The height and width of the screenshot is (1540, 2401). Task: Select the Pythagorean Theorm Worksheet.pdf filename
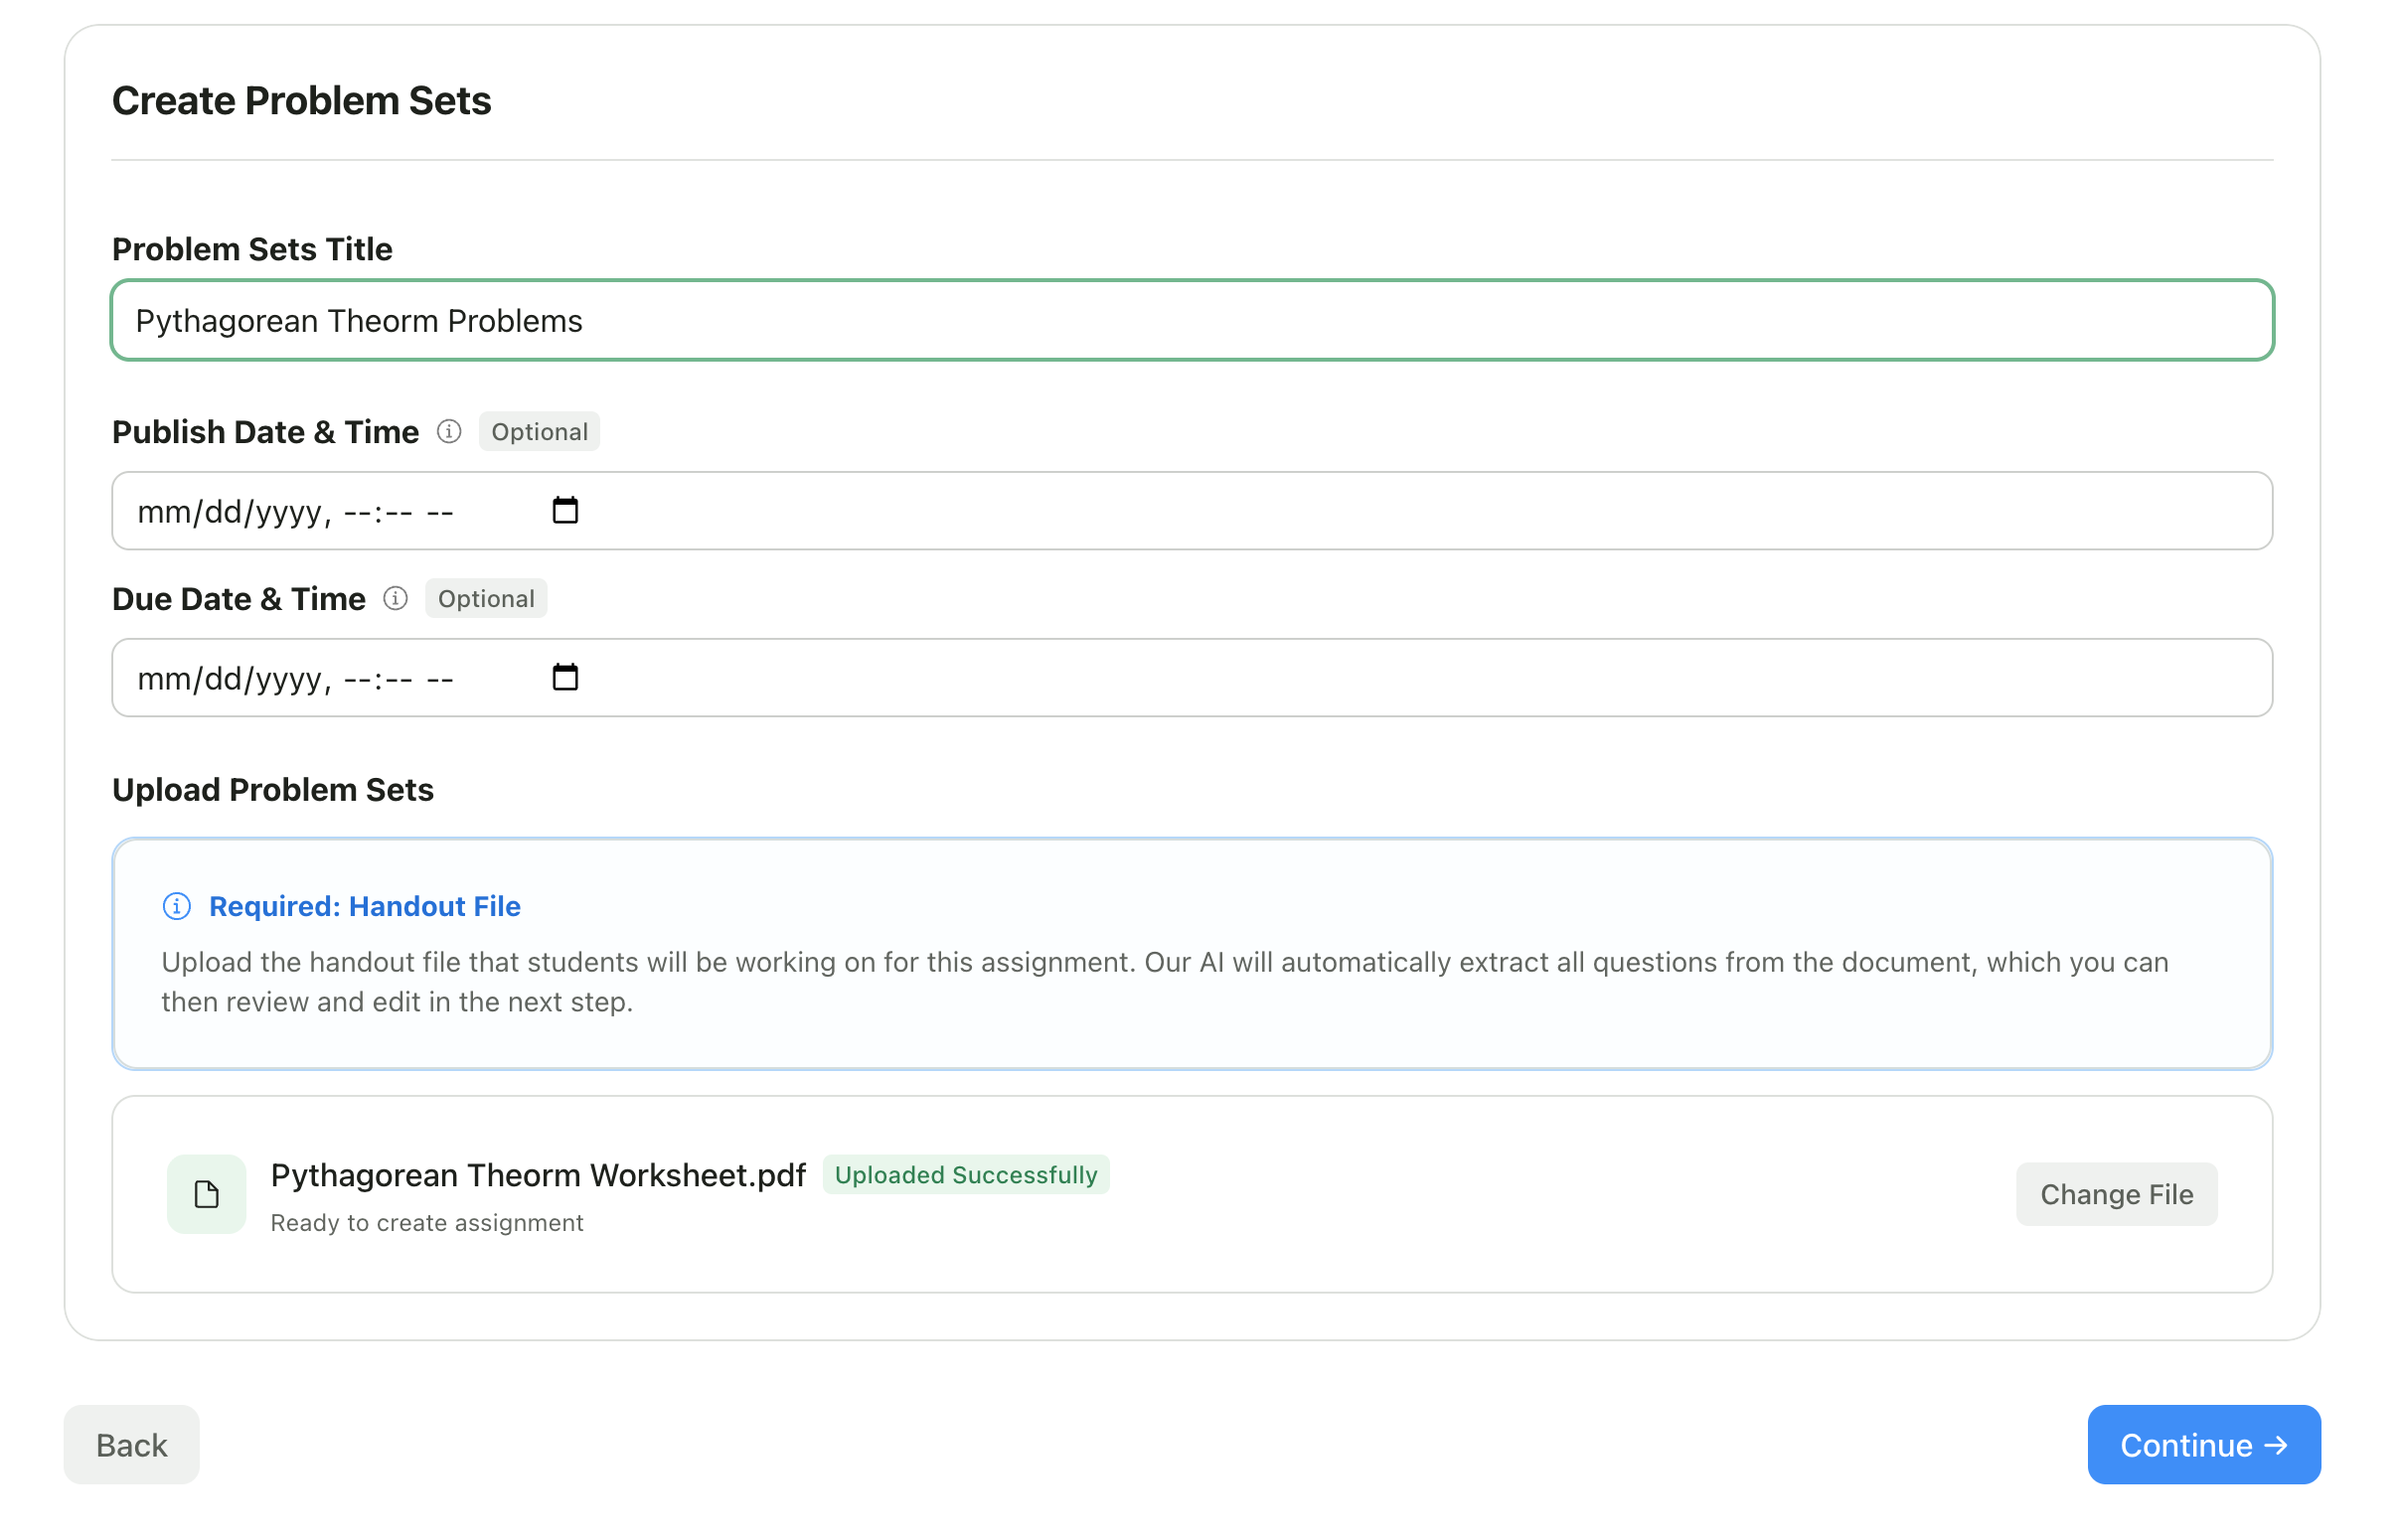(x=538, y=1176)
